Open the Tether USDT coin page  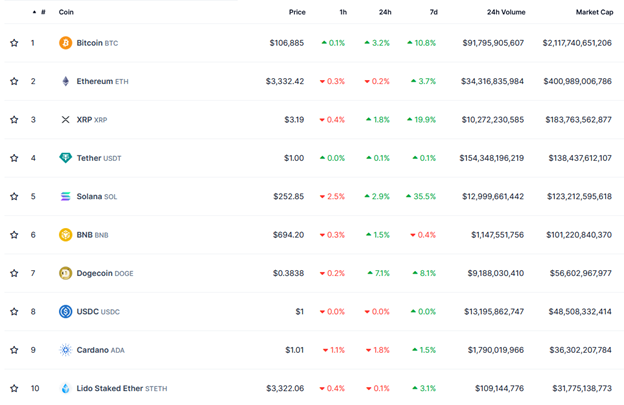99,158
